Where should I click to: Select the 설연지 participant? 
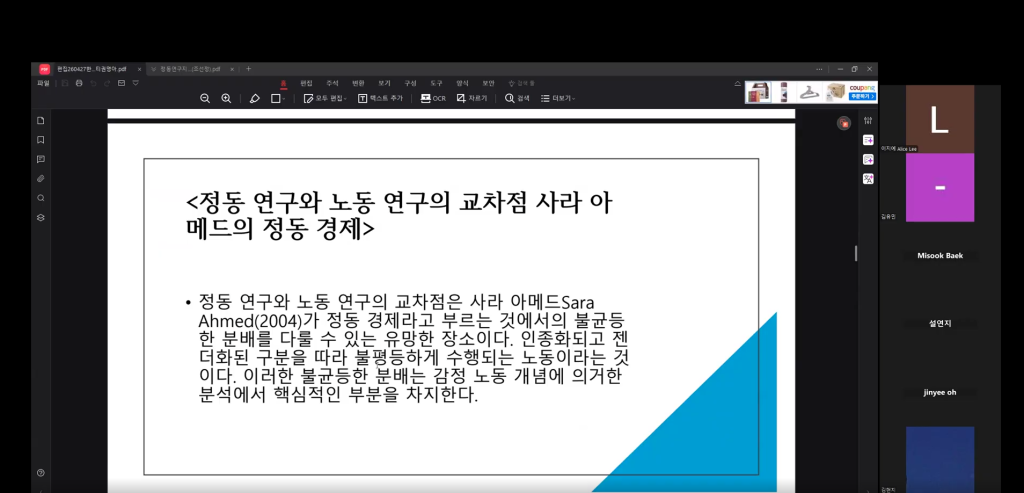(940, 323)
